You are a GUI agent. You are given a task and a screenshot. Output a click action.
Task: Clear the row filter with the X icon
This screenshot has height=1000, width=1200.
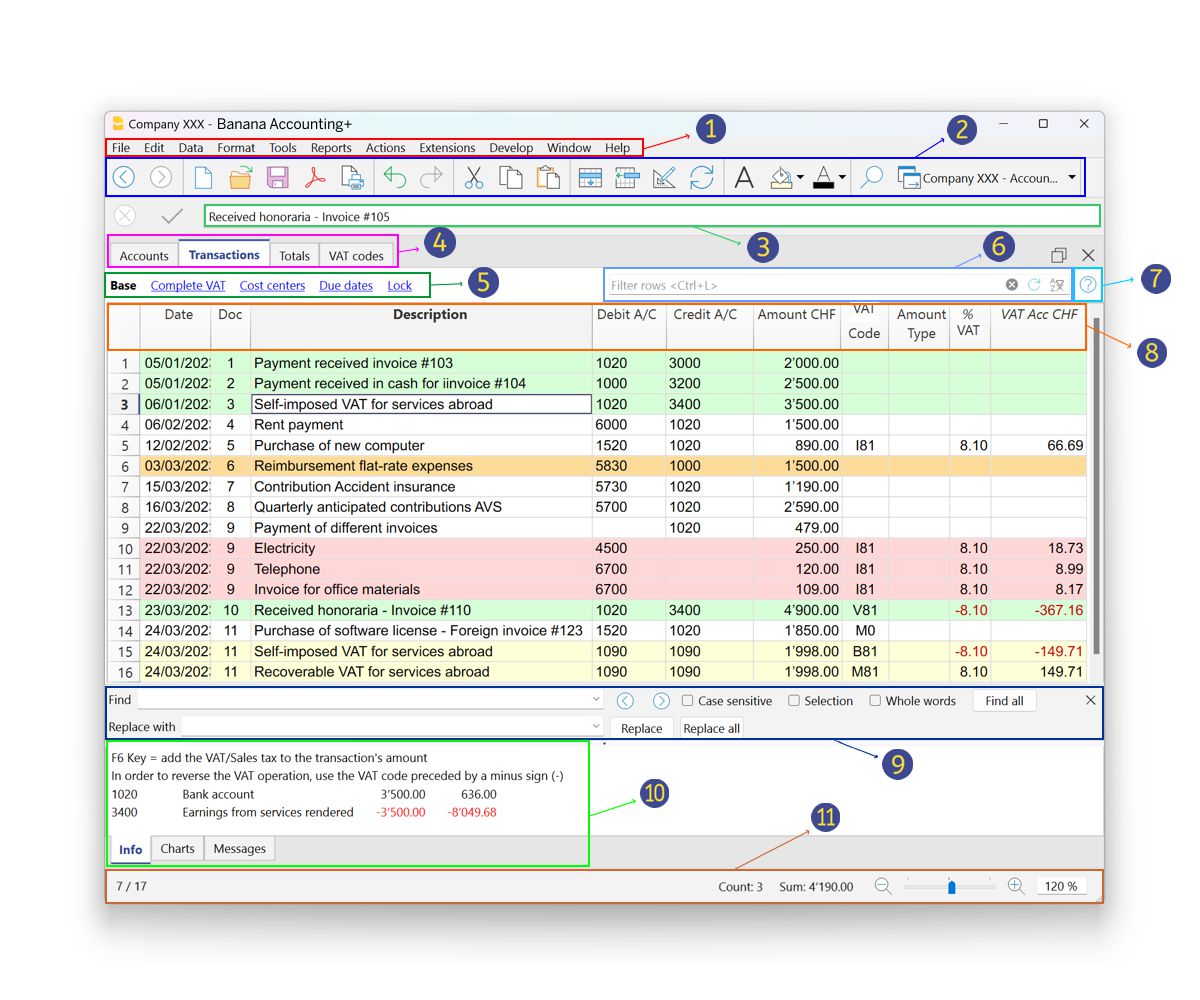click(x=1011, y=285)
